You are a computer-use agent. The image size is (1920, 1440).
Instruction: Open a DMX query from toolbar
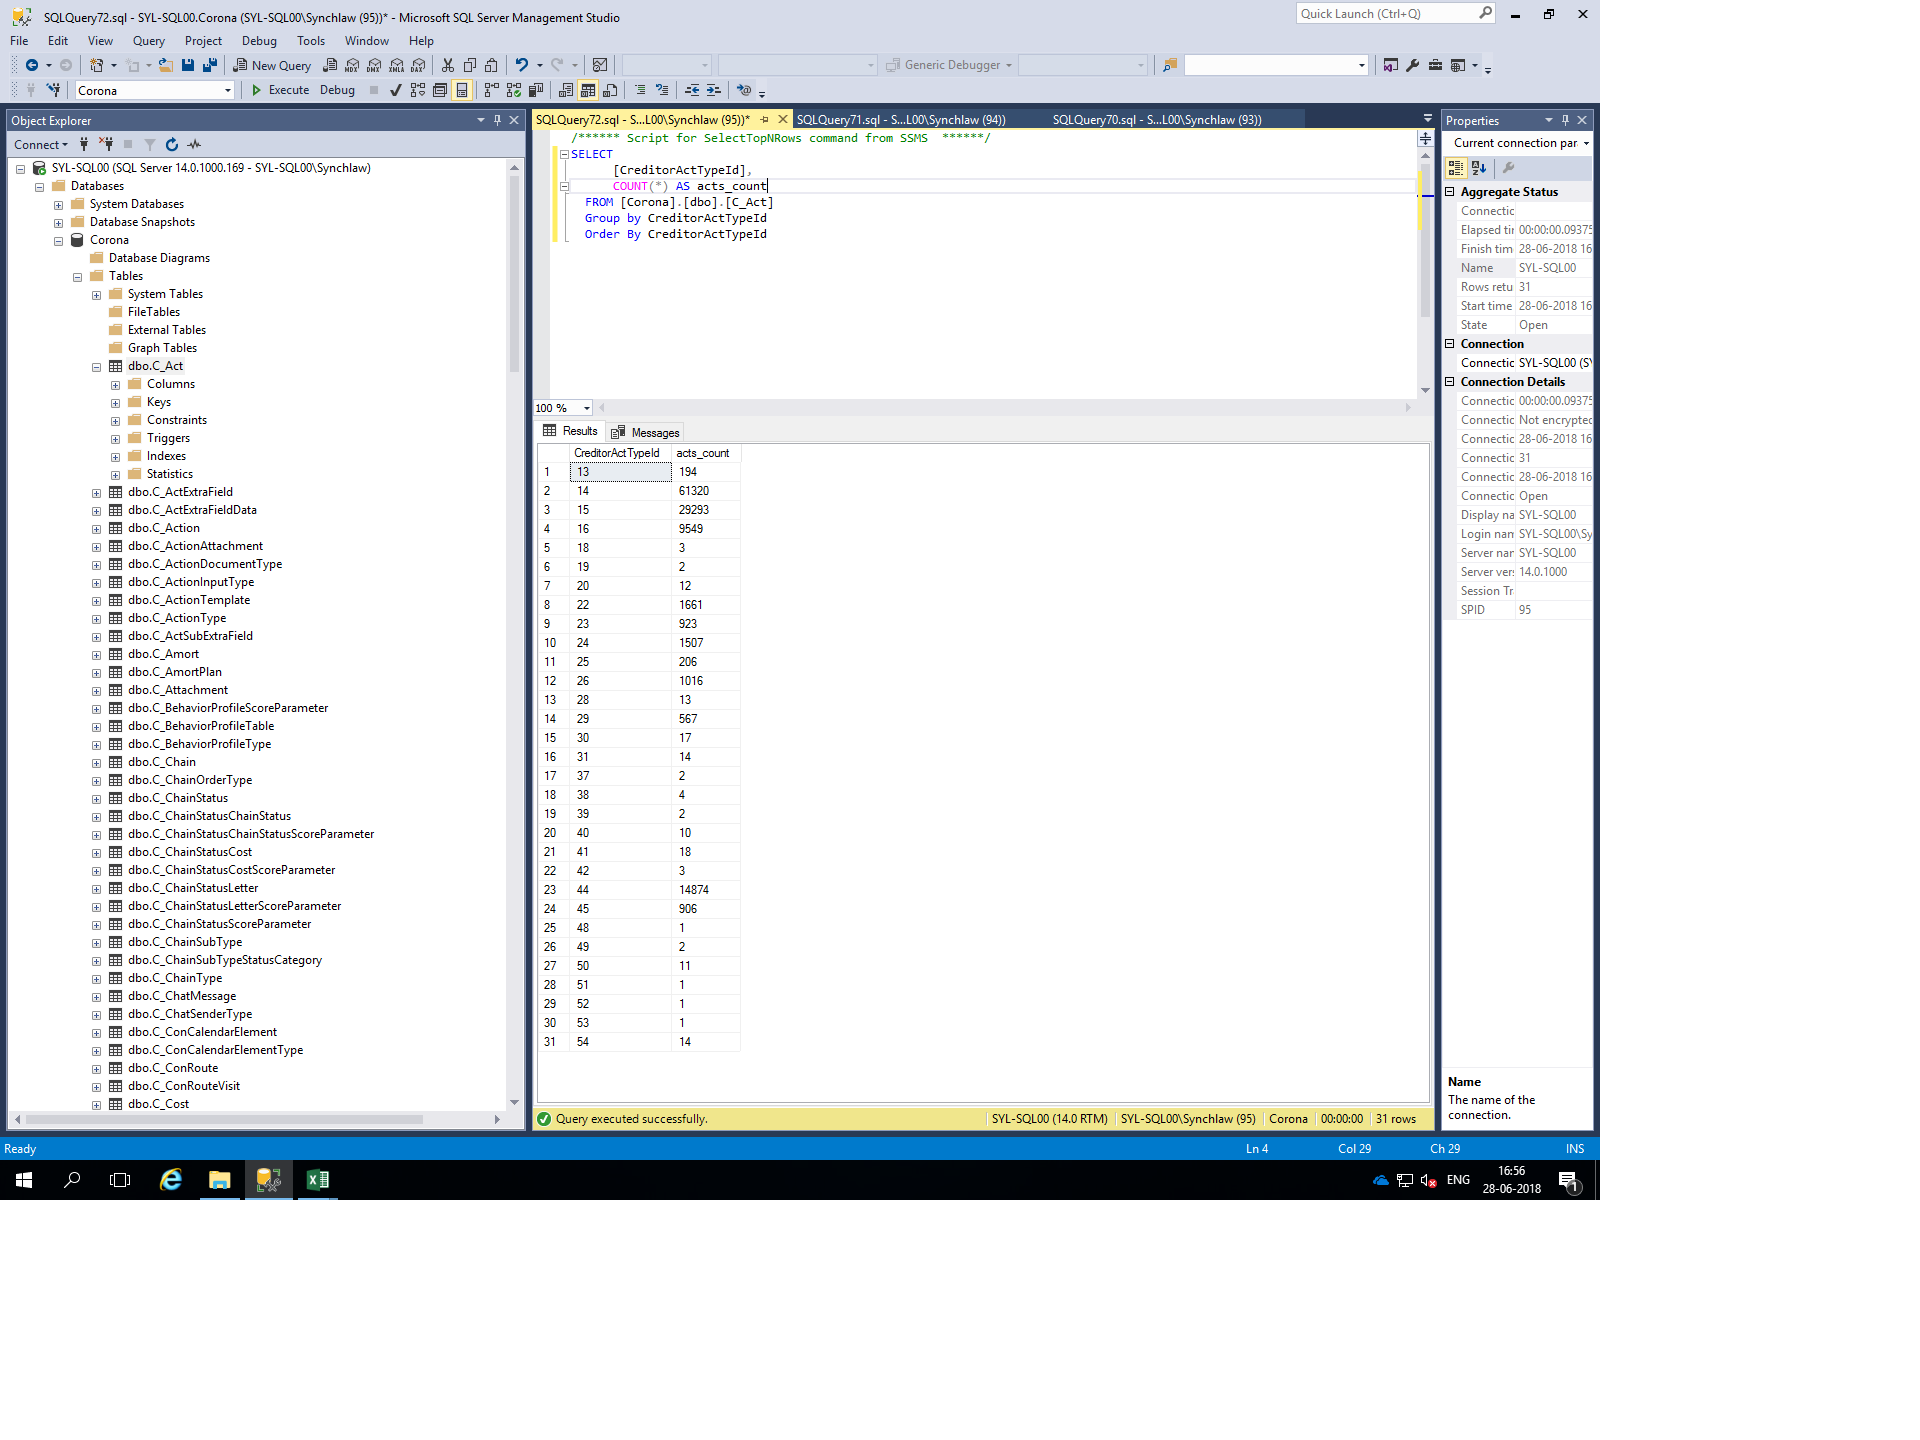[374, 65]
